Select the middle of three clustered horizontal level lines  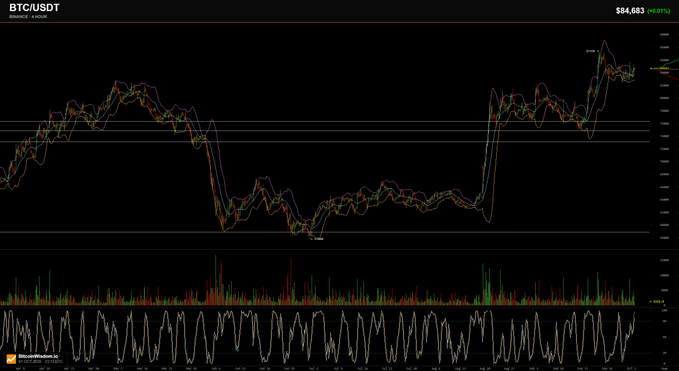325,131
